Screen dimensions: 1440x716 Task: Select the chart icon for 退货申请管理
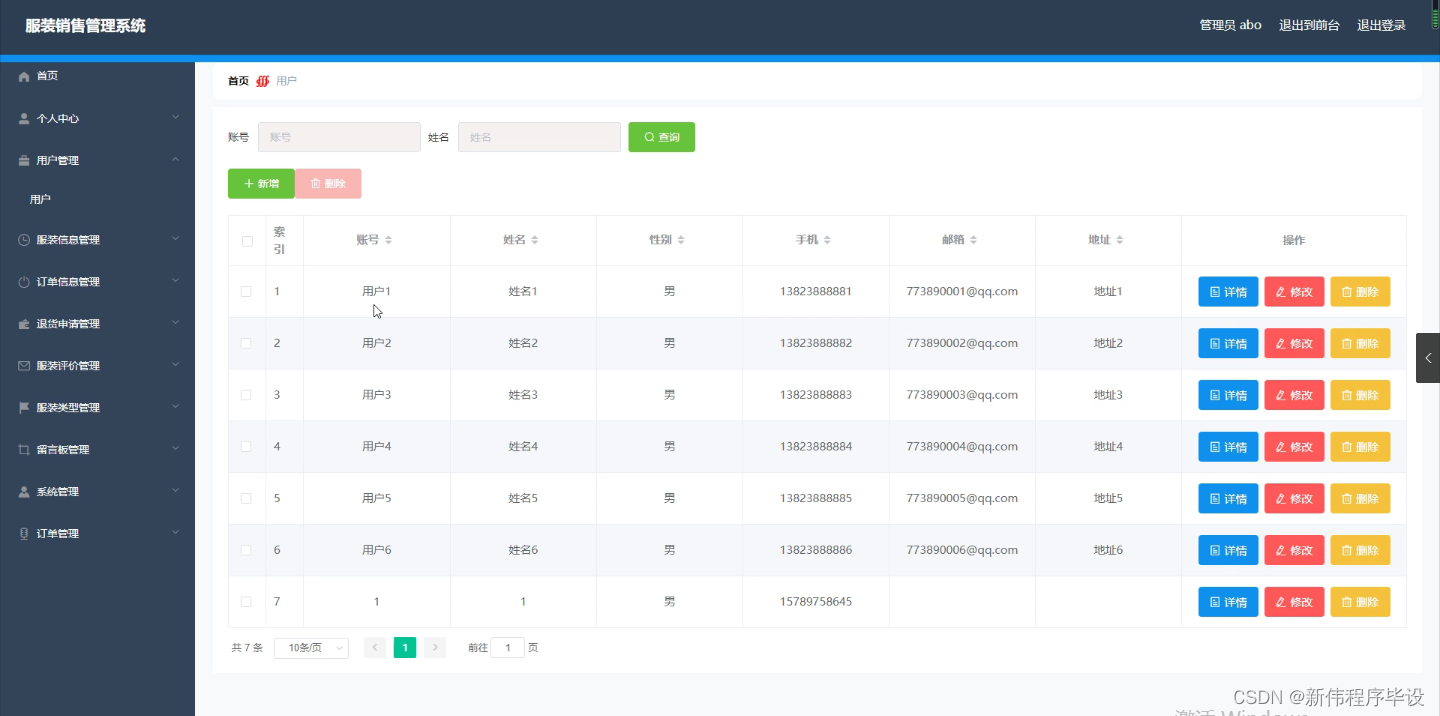coord(23,323)
